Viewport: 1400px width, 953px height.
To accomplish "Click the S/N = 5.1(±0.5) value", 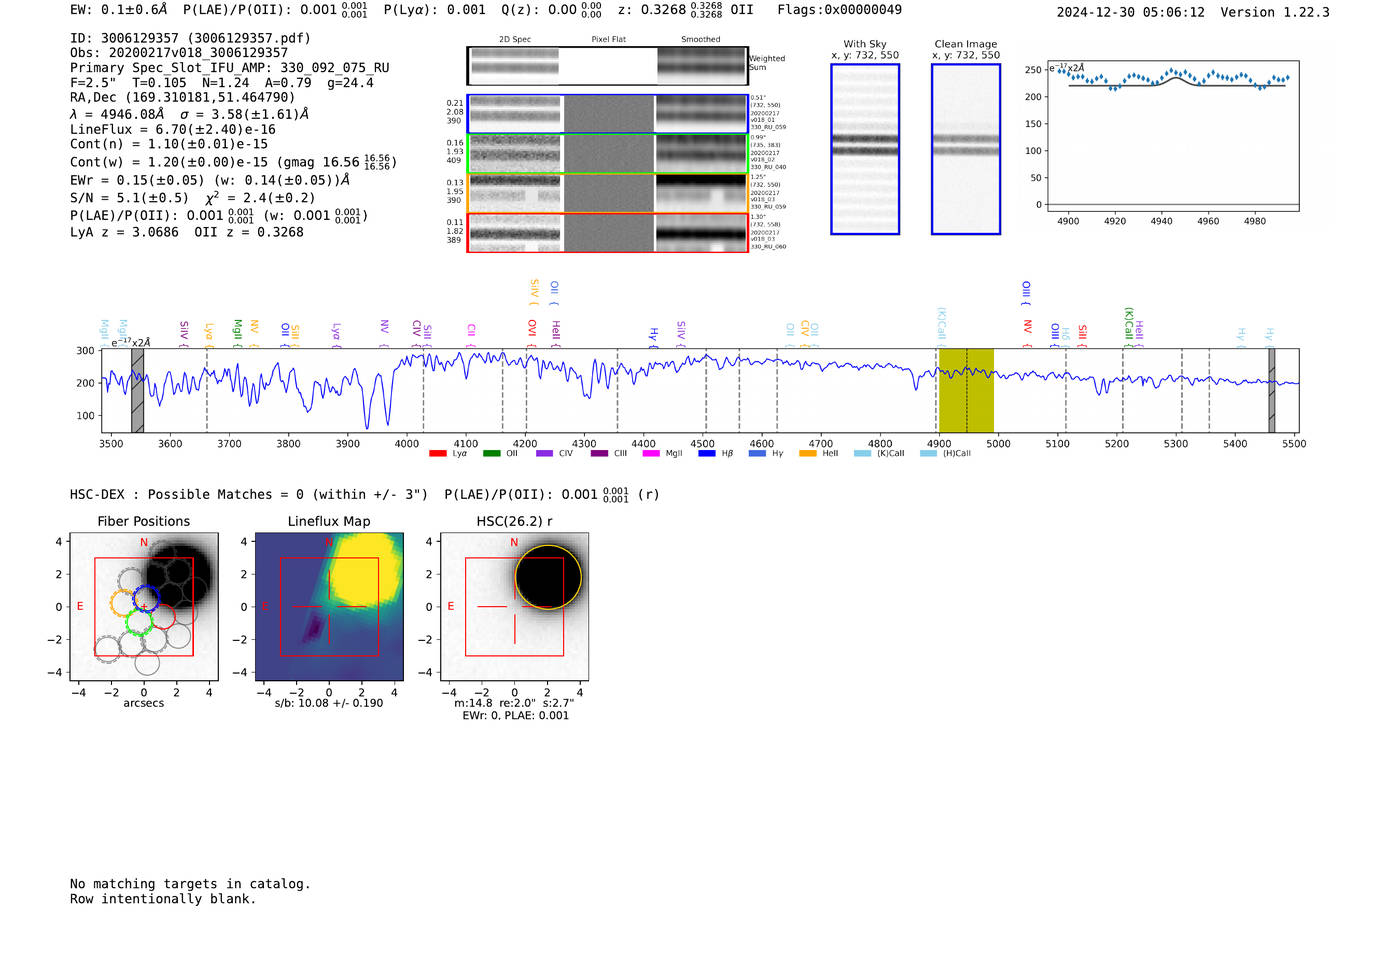I will coord(129,198).
